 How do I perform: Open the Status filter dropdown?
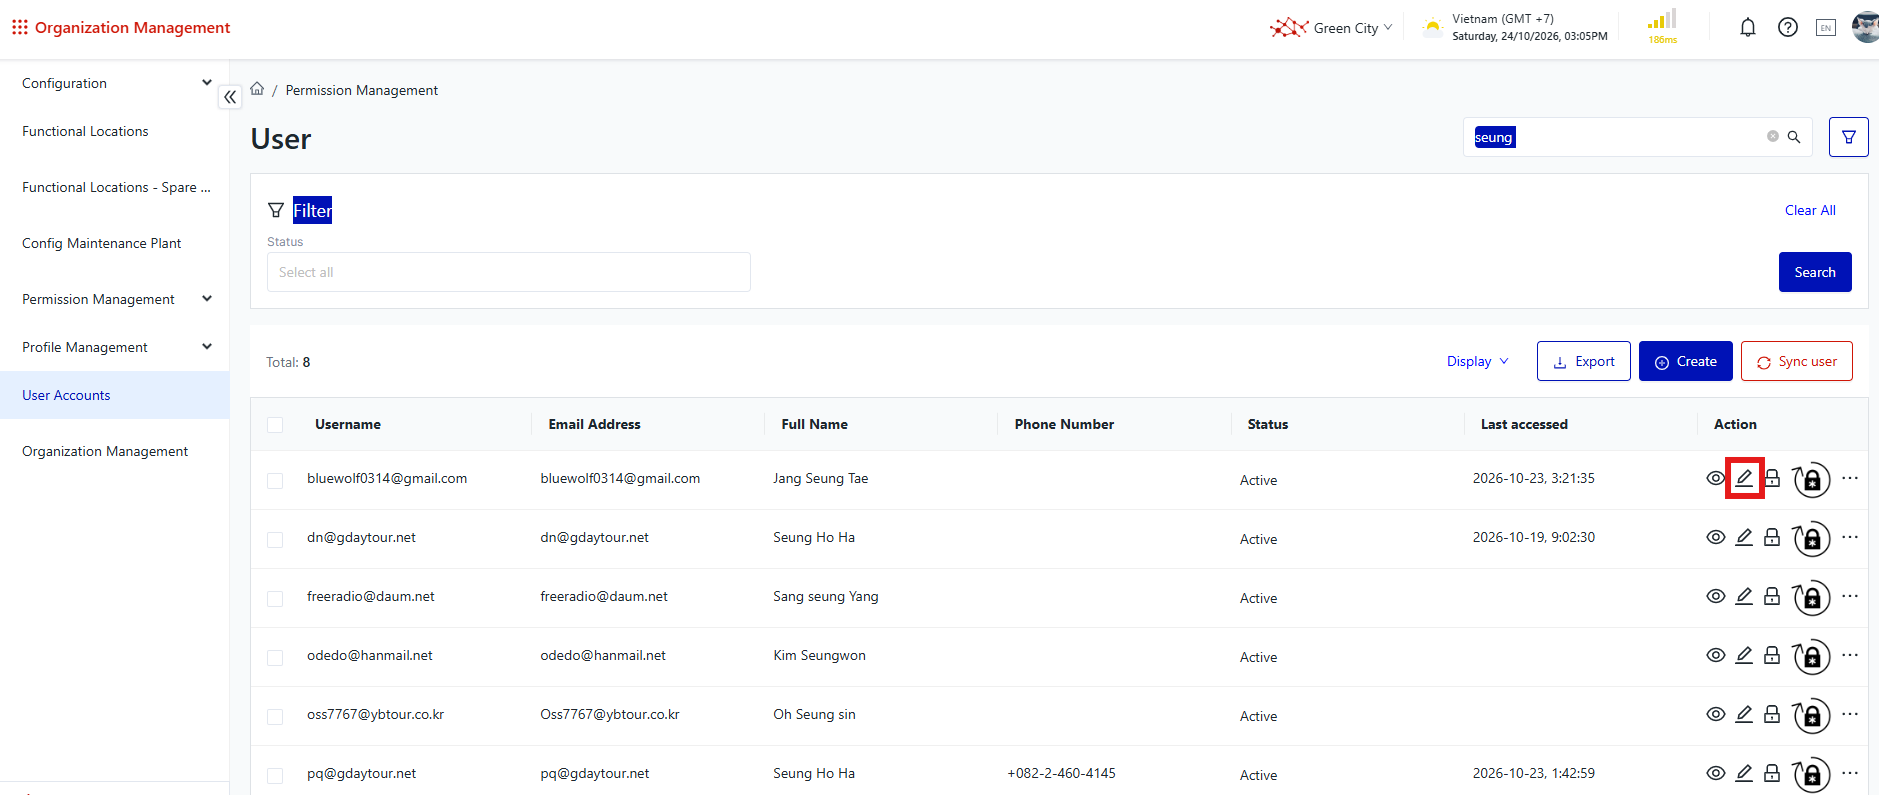(x=509, y=272)
